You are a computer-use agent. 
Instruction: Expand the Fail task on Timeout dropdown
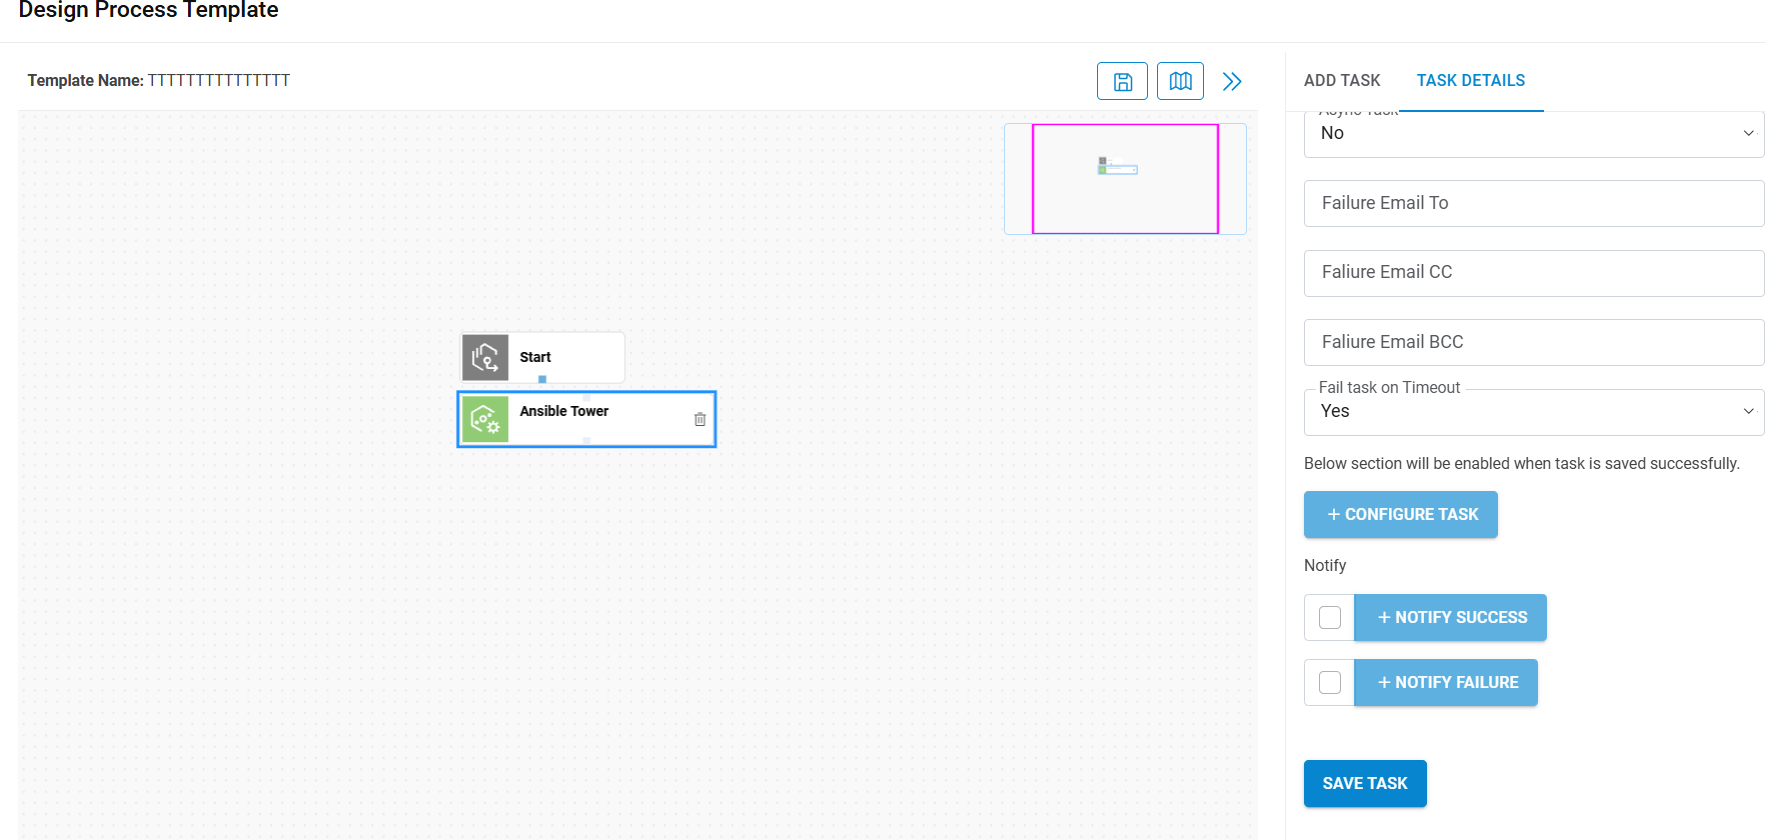[1533, 412]
